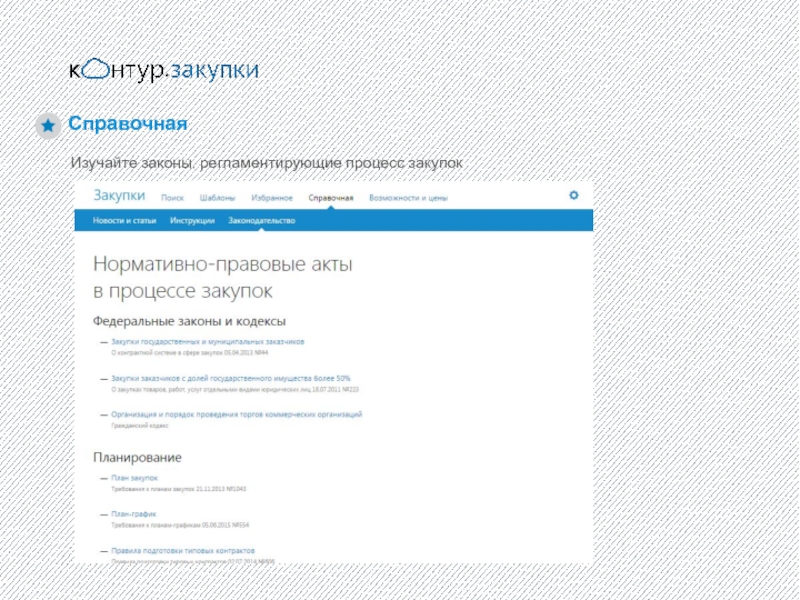Click the Планирование section heading
This screenshot has height=600, width=800.
[x=137, y=457]
